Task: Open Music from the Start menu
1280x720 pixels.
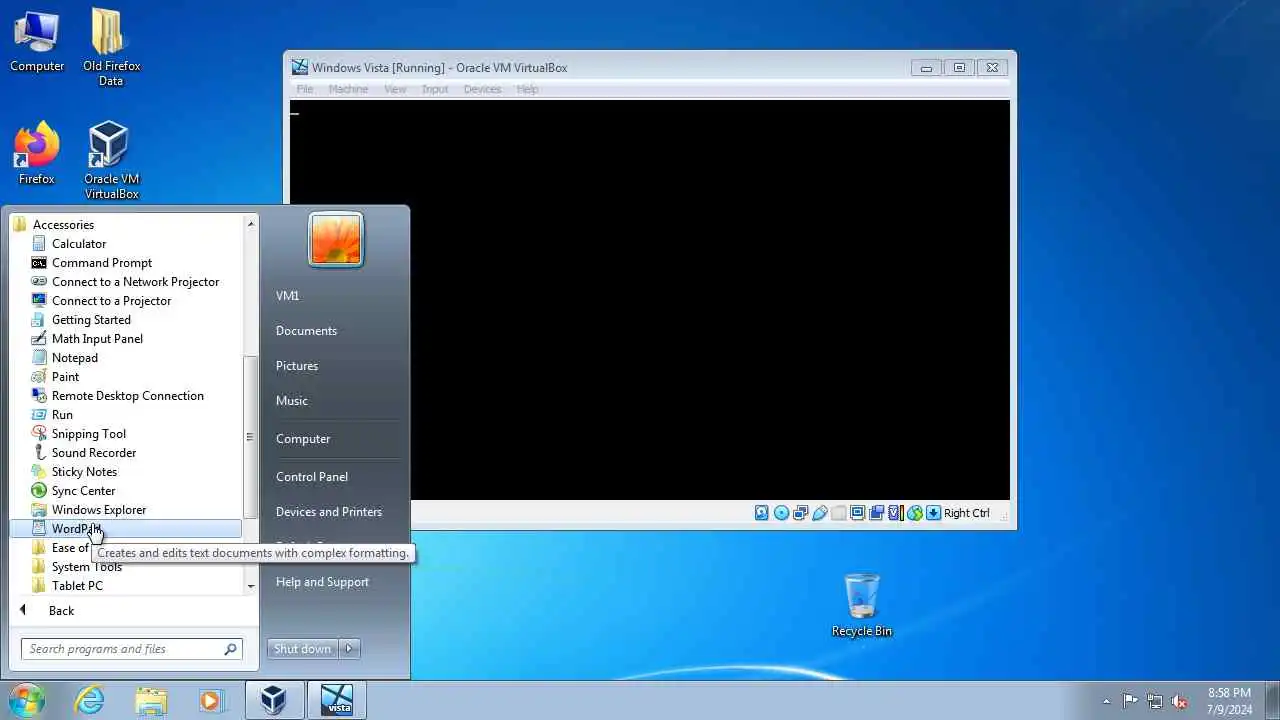Action: tap(292, 401)
